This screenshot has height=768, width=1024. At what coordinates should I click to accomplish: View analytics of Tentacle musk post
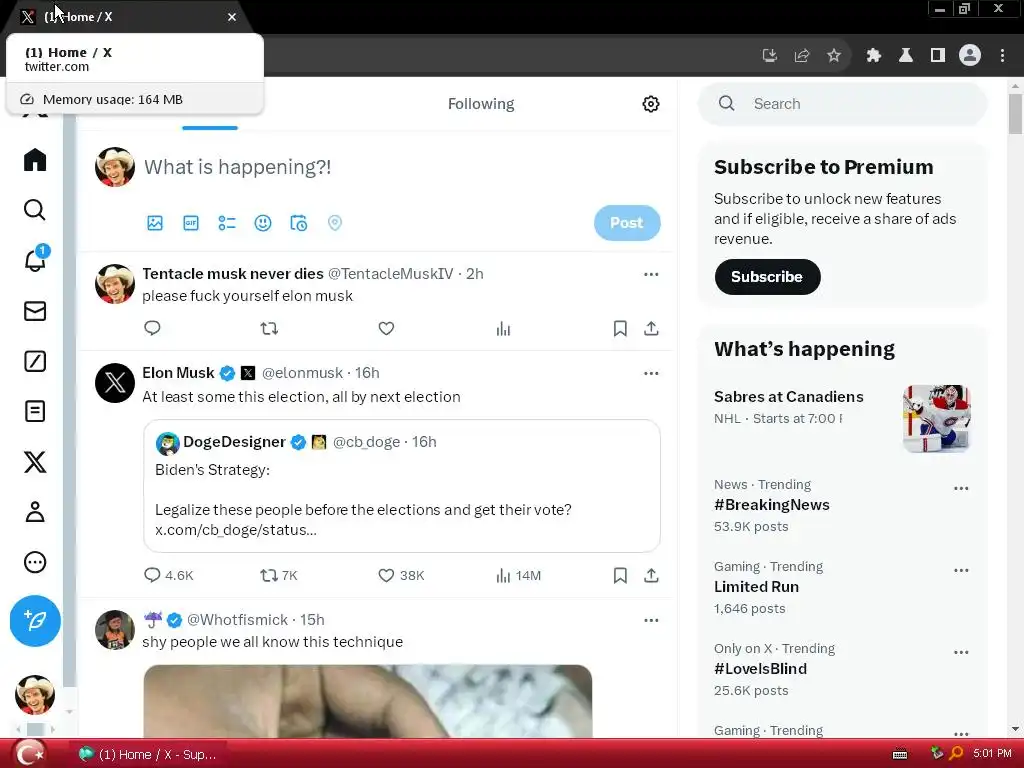click(503, 328)
